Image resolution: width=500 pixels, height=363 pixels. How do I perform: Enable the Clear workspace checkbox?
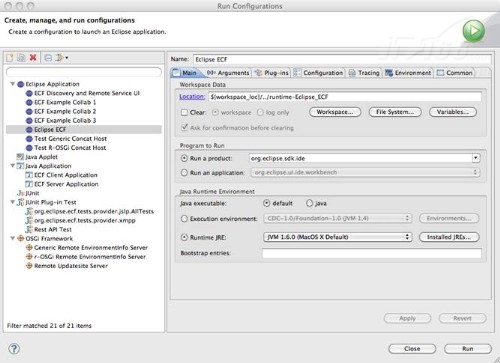pos(184,112)
